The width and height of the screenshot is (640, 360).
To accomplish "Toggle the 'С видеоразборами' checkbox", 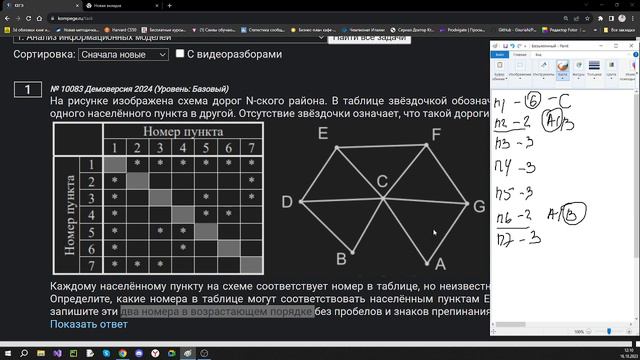I will [x=180, y=53].
